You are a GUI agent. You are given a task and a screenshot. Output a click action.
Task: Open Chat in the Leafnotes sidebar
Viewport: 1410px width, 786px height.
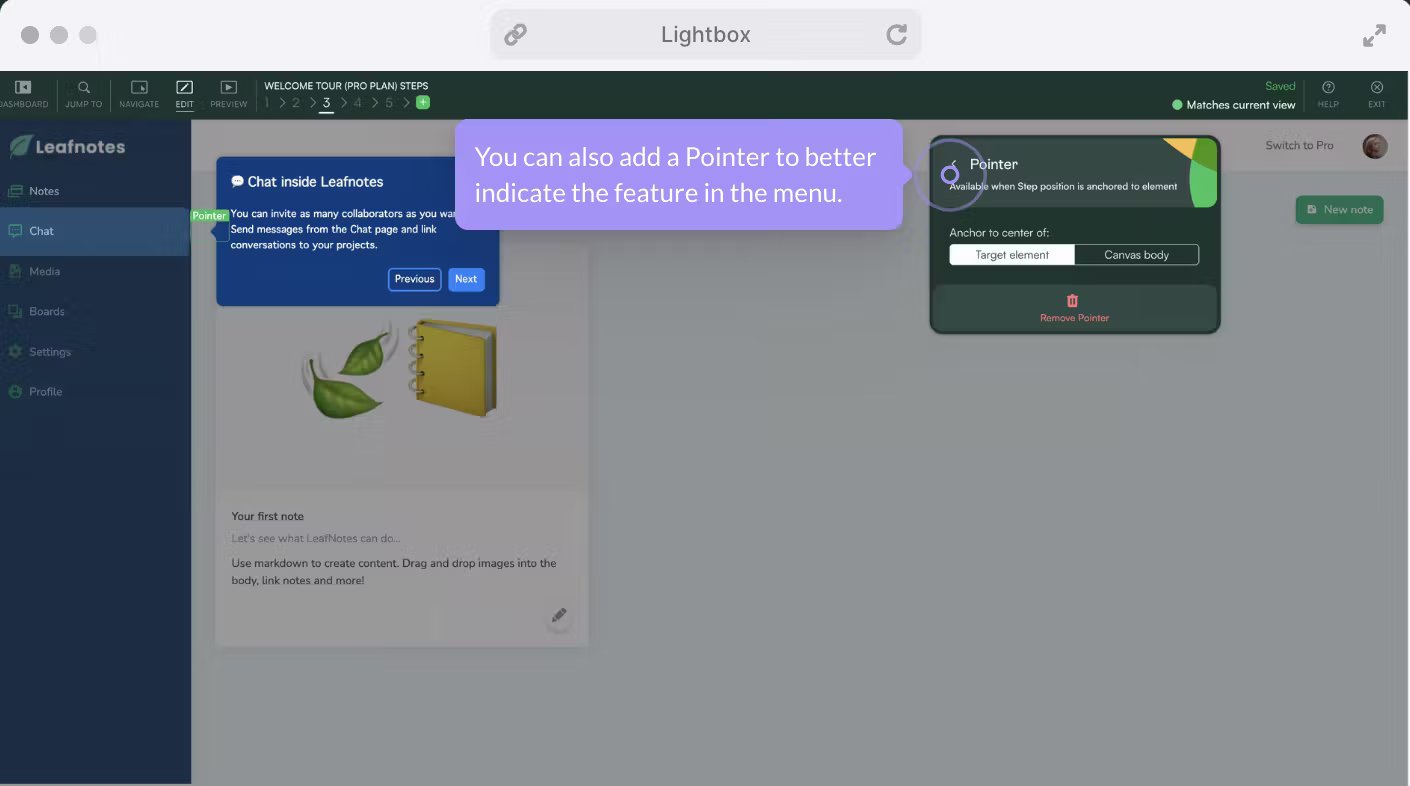click(x=41, y=231)
